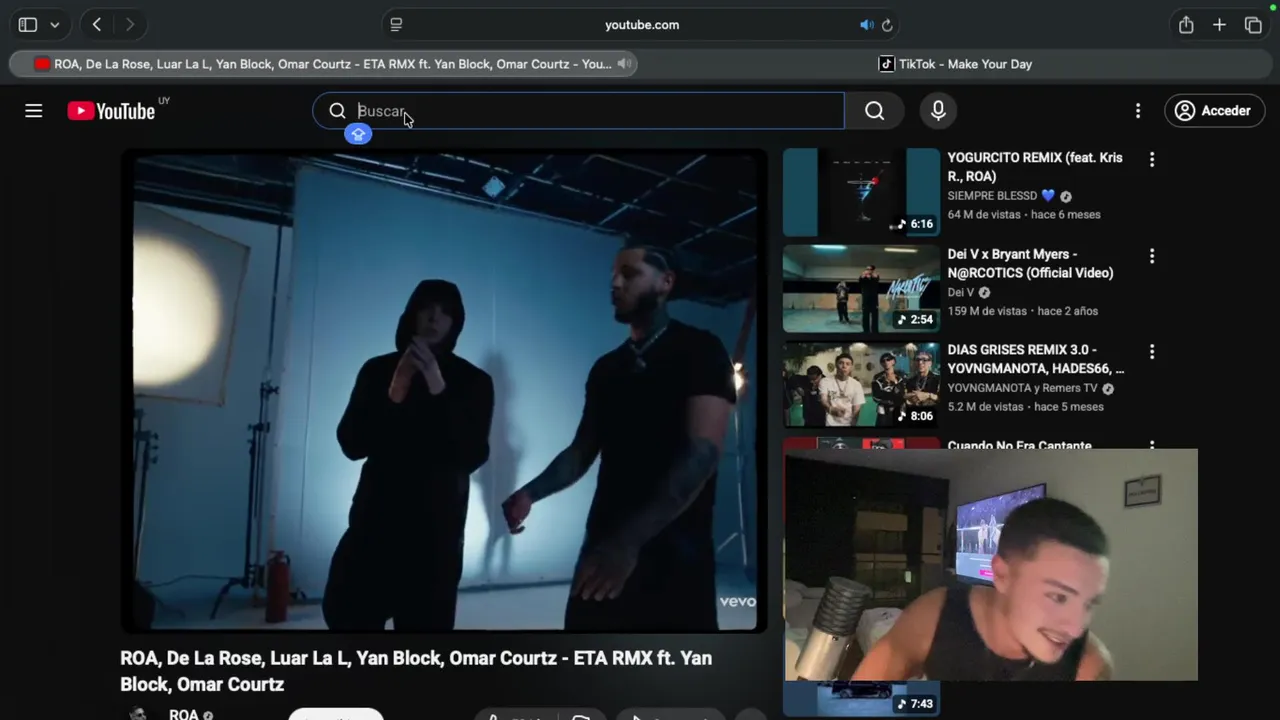Show the tab overview

tap(1253, 25)
